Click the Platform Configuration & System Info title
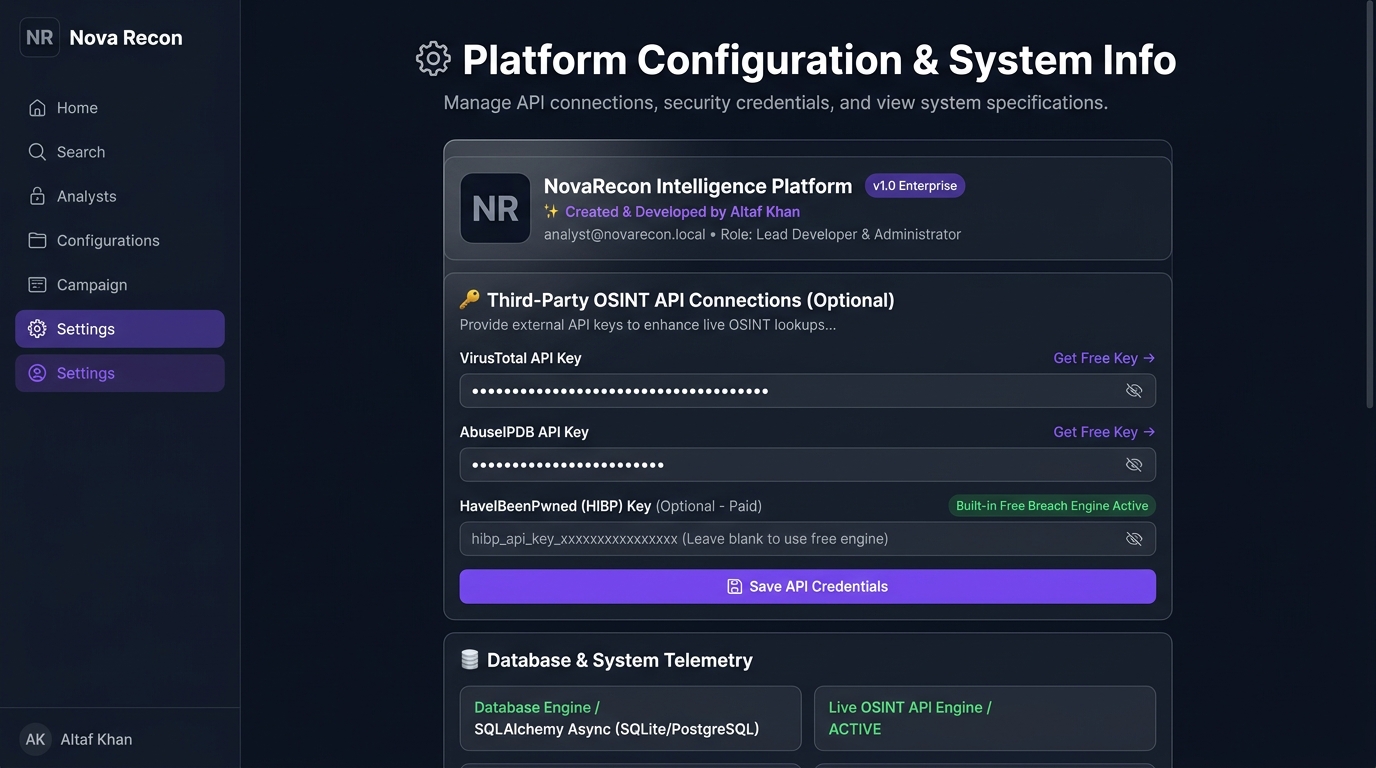 [819, 60]
